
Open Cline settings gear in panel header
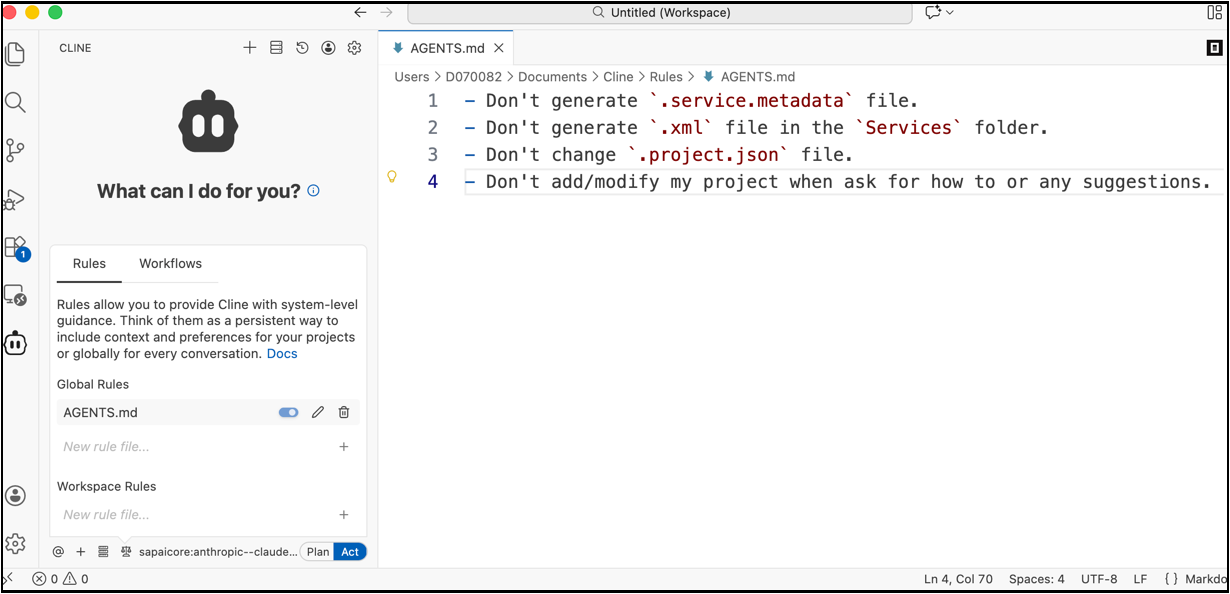pyautogui.click(x=354, y=48)
